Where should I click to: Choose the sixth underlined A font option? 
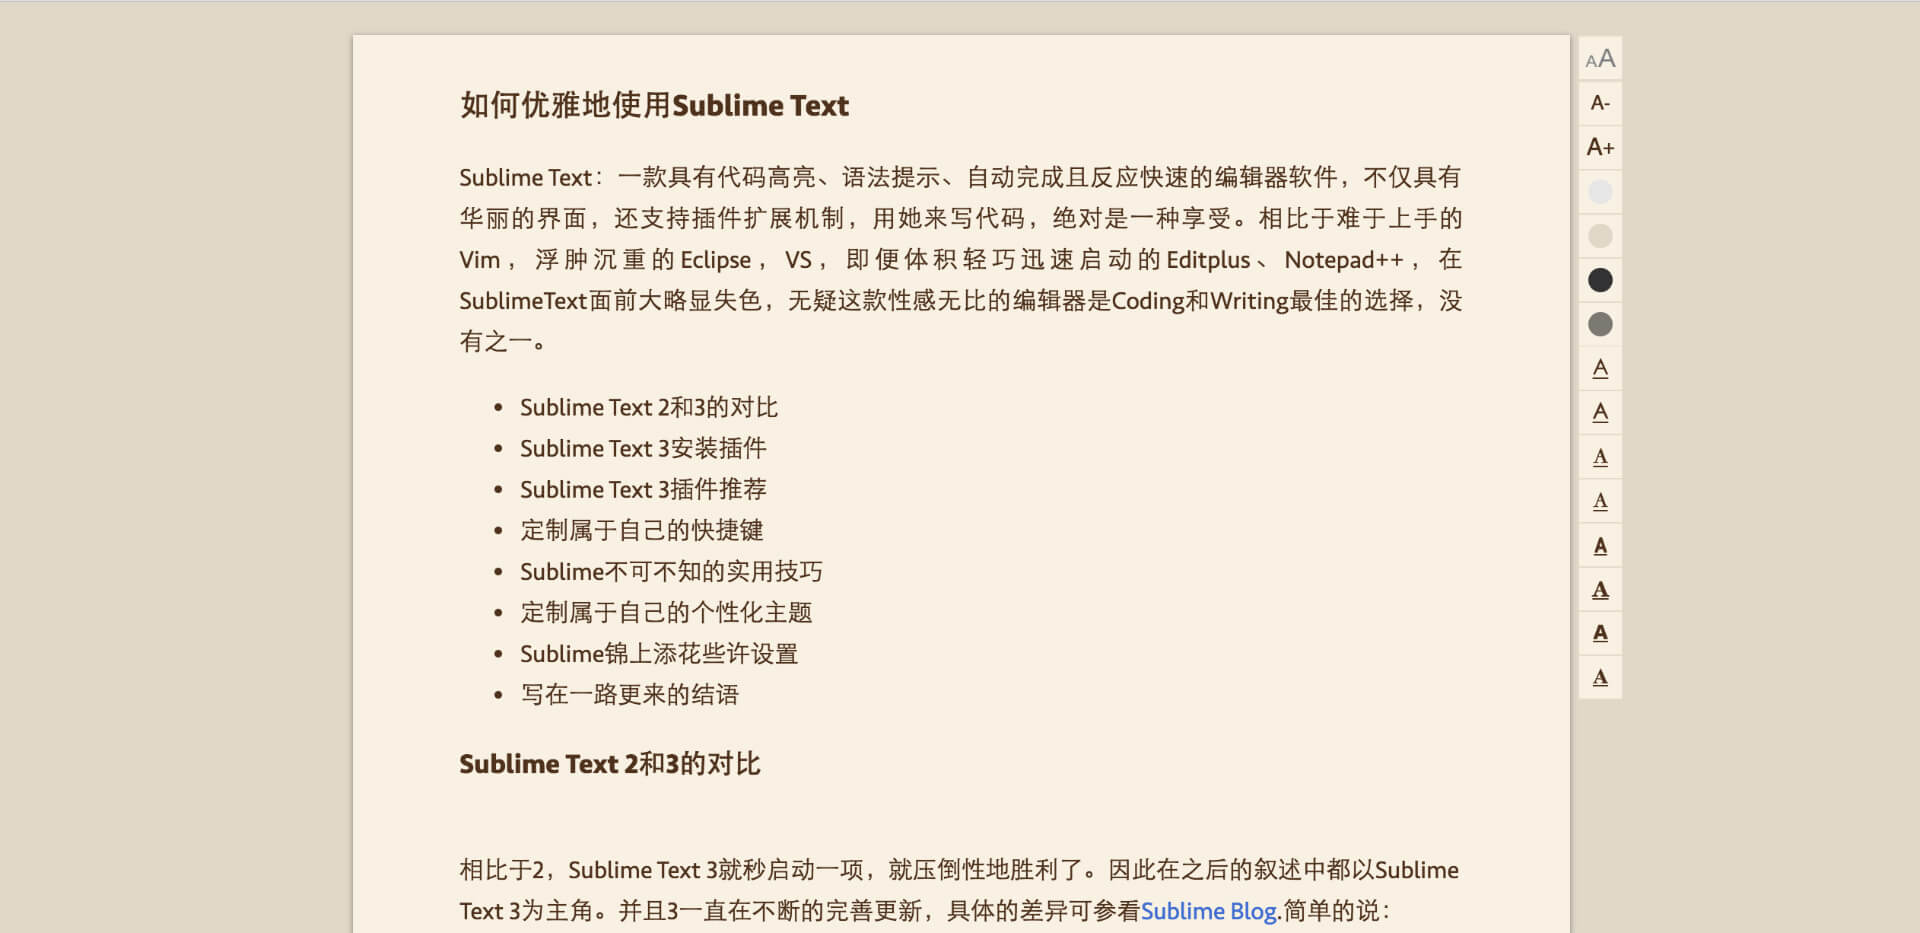pos(1600,590)
